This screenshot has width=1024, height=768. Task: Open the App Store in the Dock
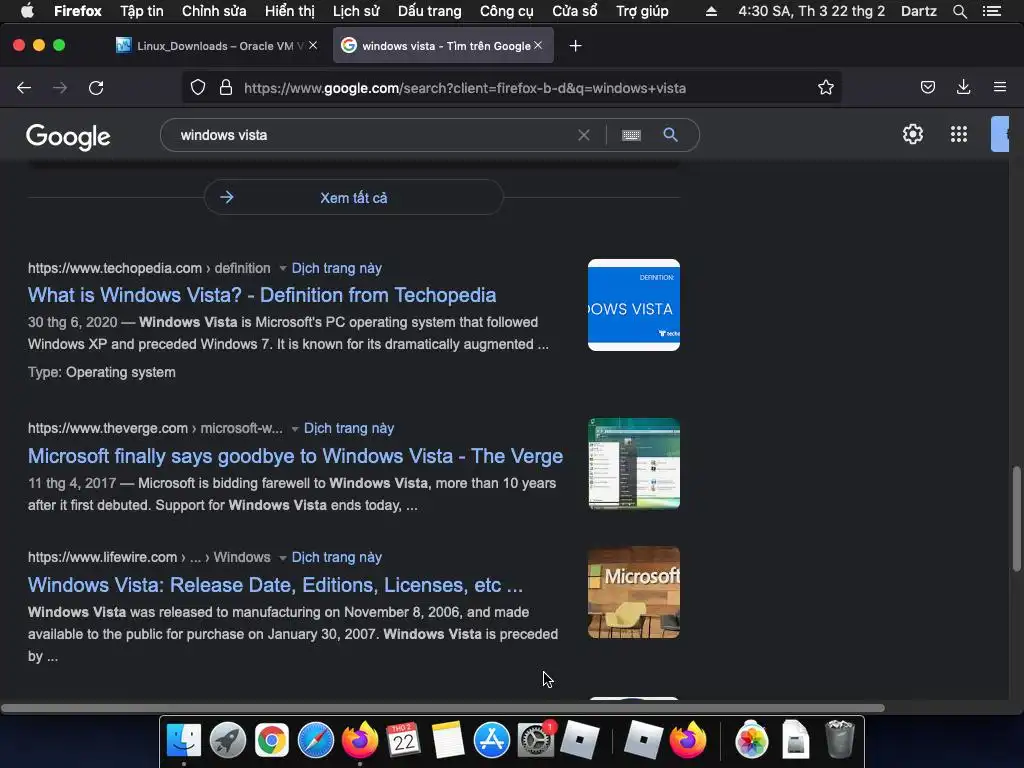click(x=491, y=741)
